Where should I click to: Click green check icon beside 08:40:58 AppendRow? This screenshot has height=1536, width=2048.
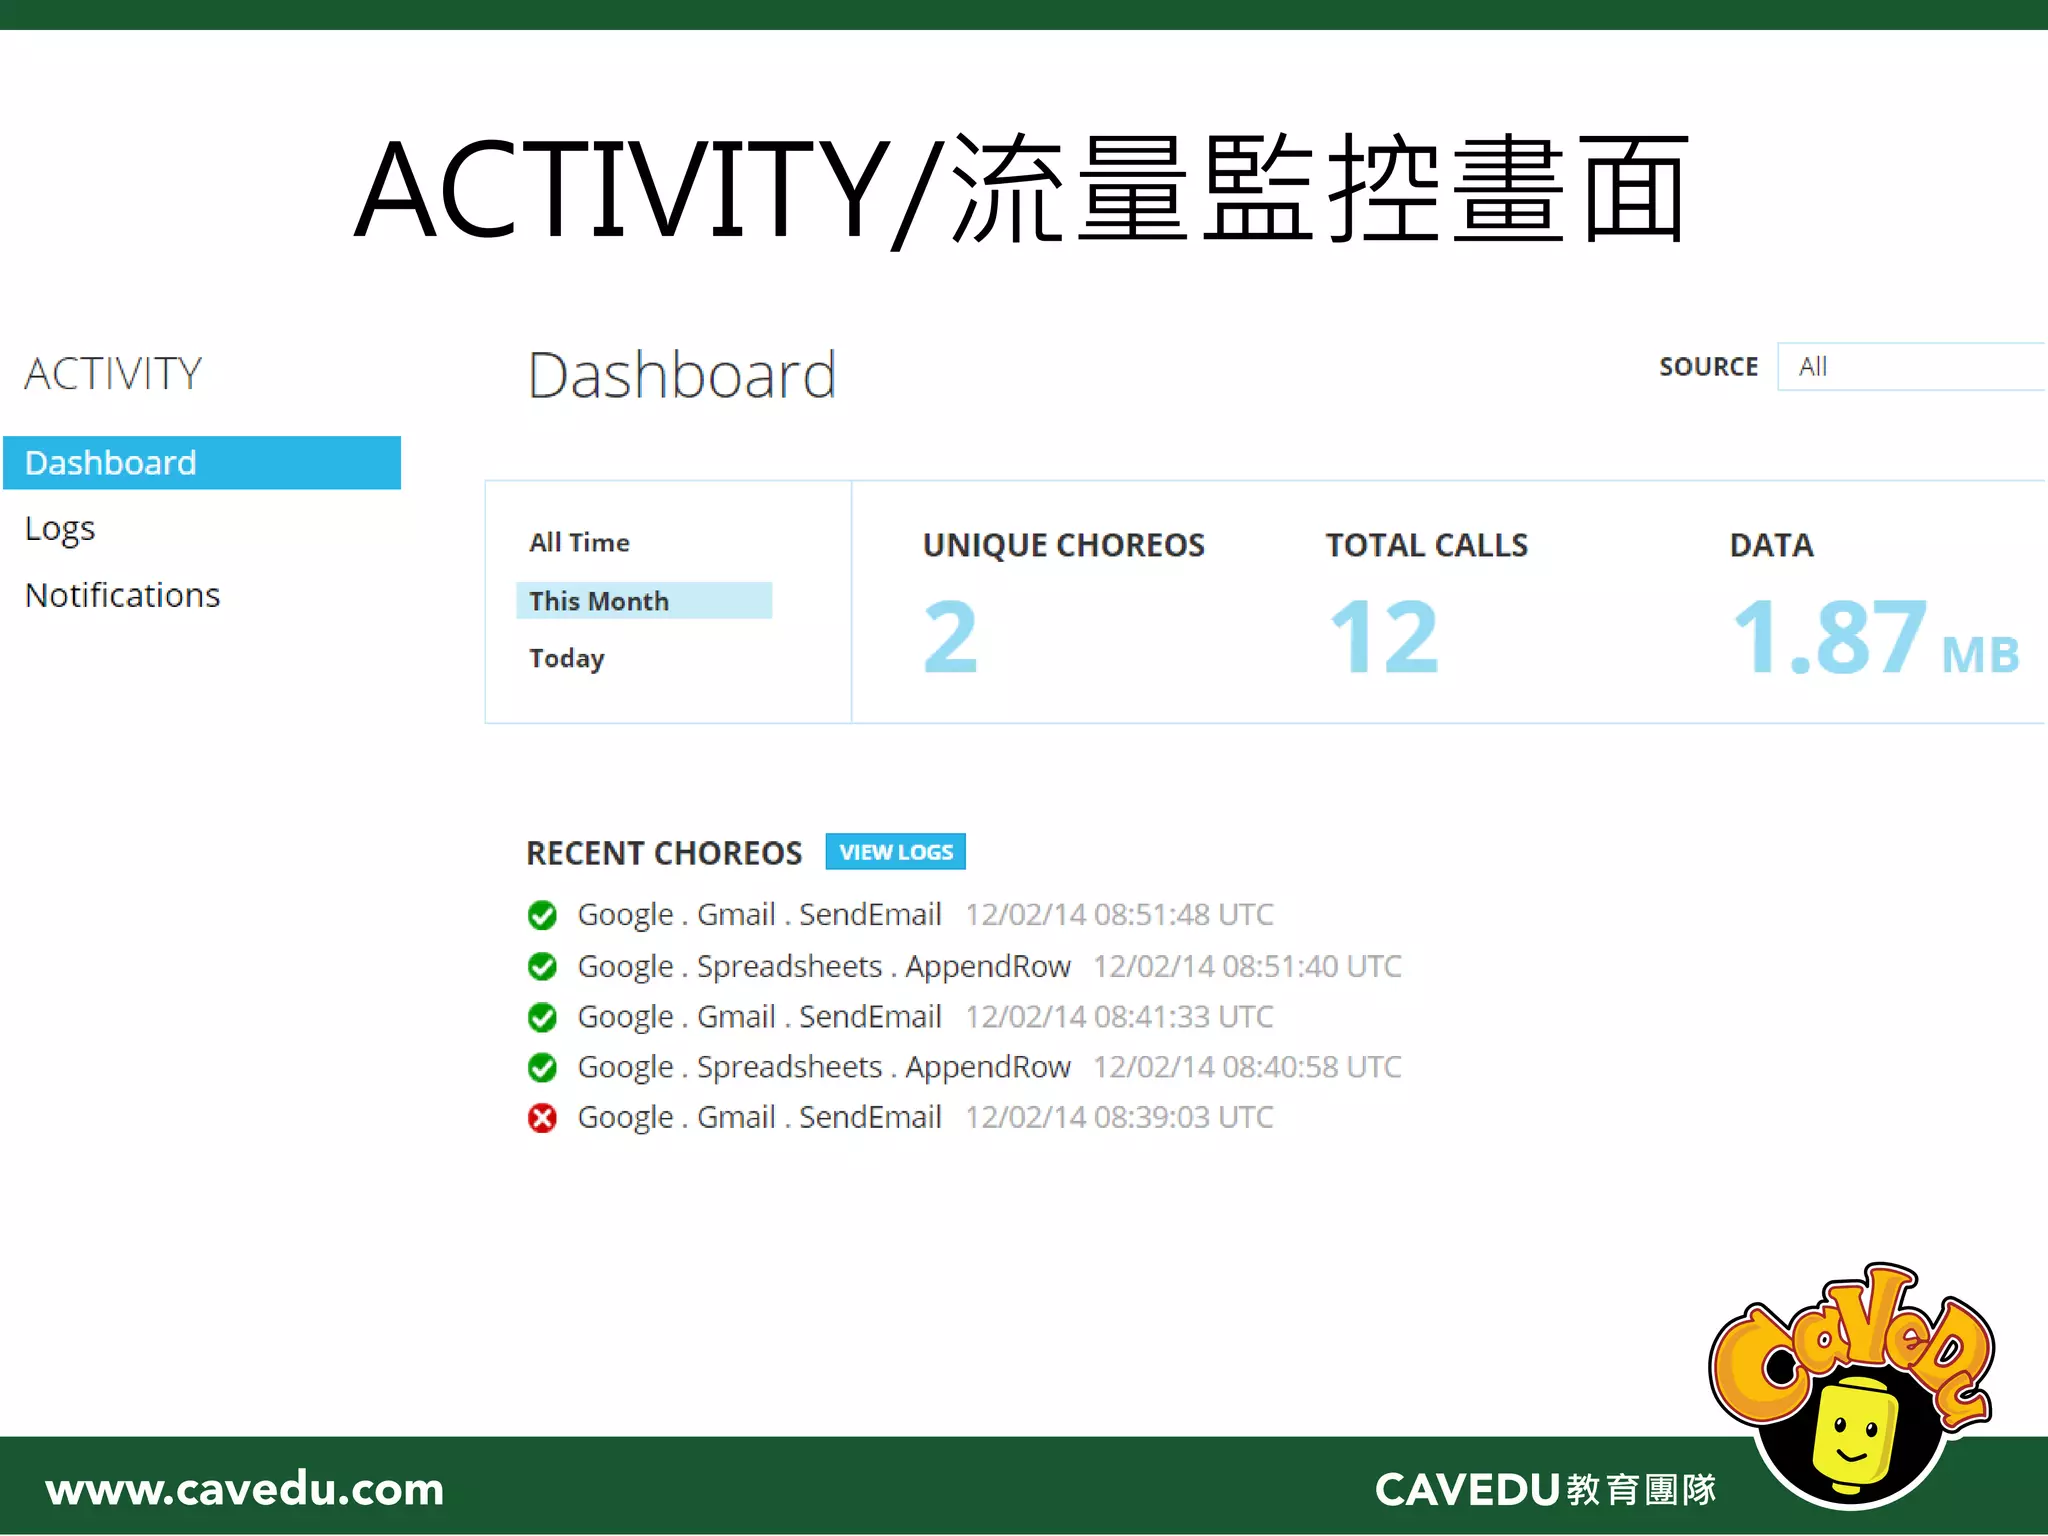tap(542, 1067)
